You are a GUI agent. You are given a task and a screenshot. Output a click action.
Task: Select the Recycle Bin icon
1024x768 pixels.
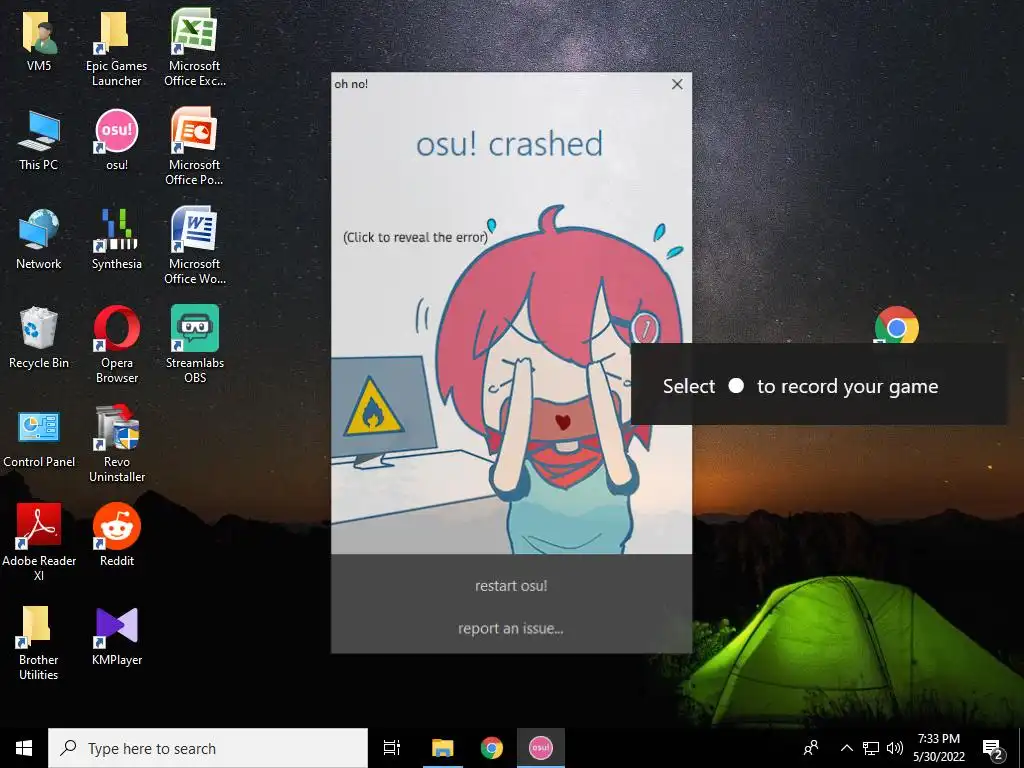tap(39, 338)
